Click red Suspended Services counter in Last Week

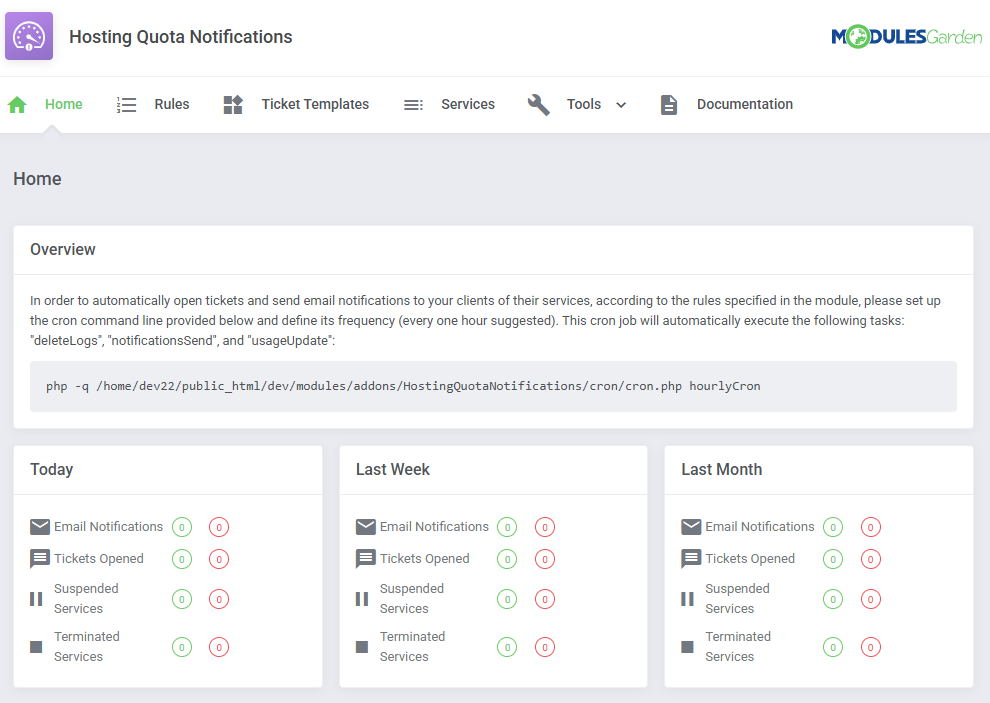pyautogui.click(x=545, y=599)
